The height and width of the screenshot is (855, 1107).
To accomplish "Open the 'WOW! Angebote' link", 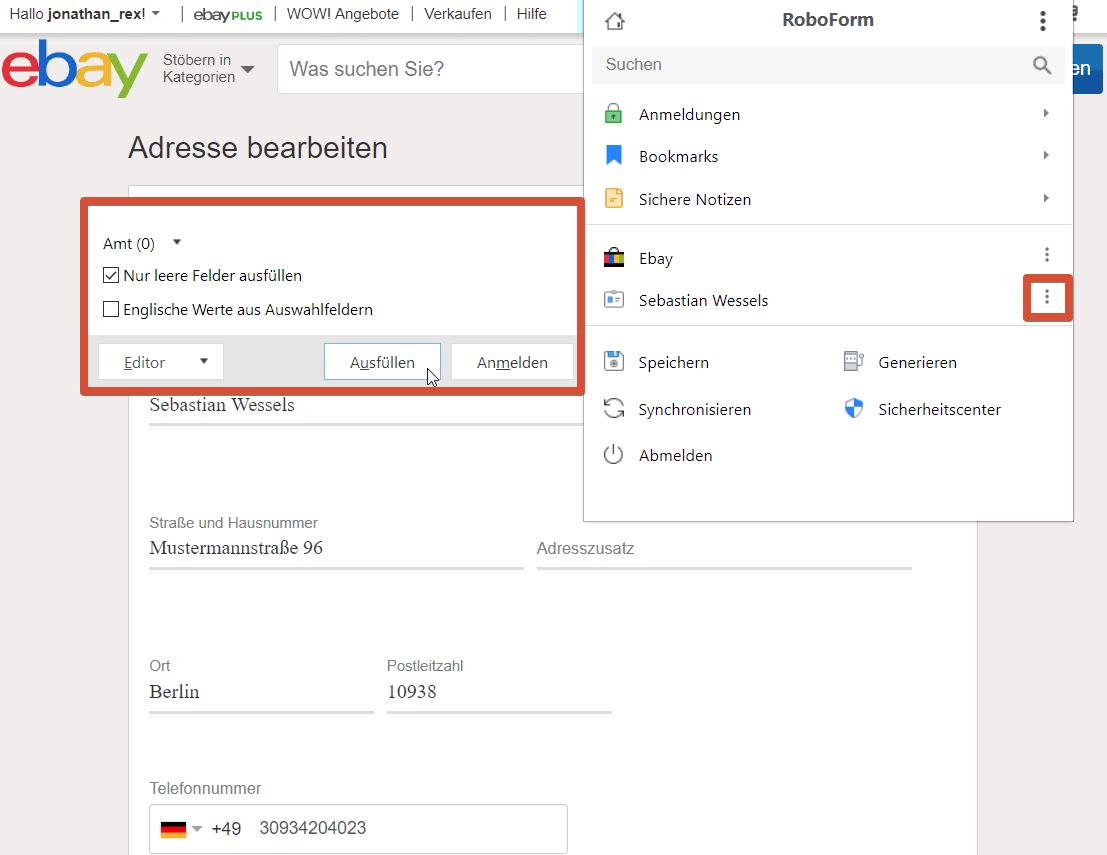I will click(x=342, y=14).
